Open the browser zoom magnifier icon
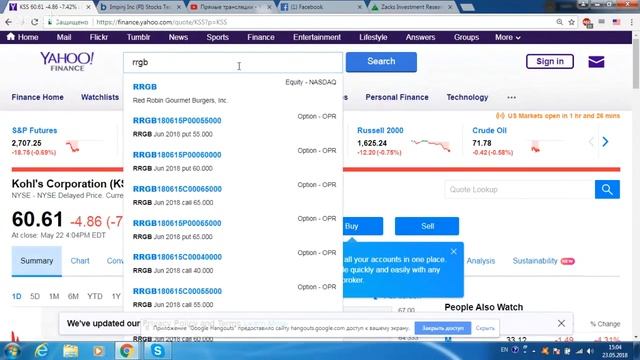This screenshot has width=640, height=360. pyautogui.click(x=560, y=22)
